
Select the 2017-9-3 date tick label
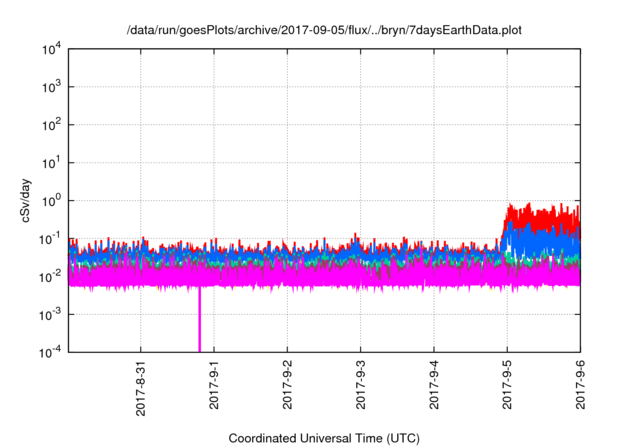(360, 384)
